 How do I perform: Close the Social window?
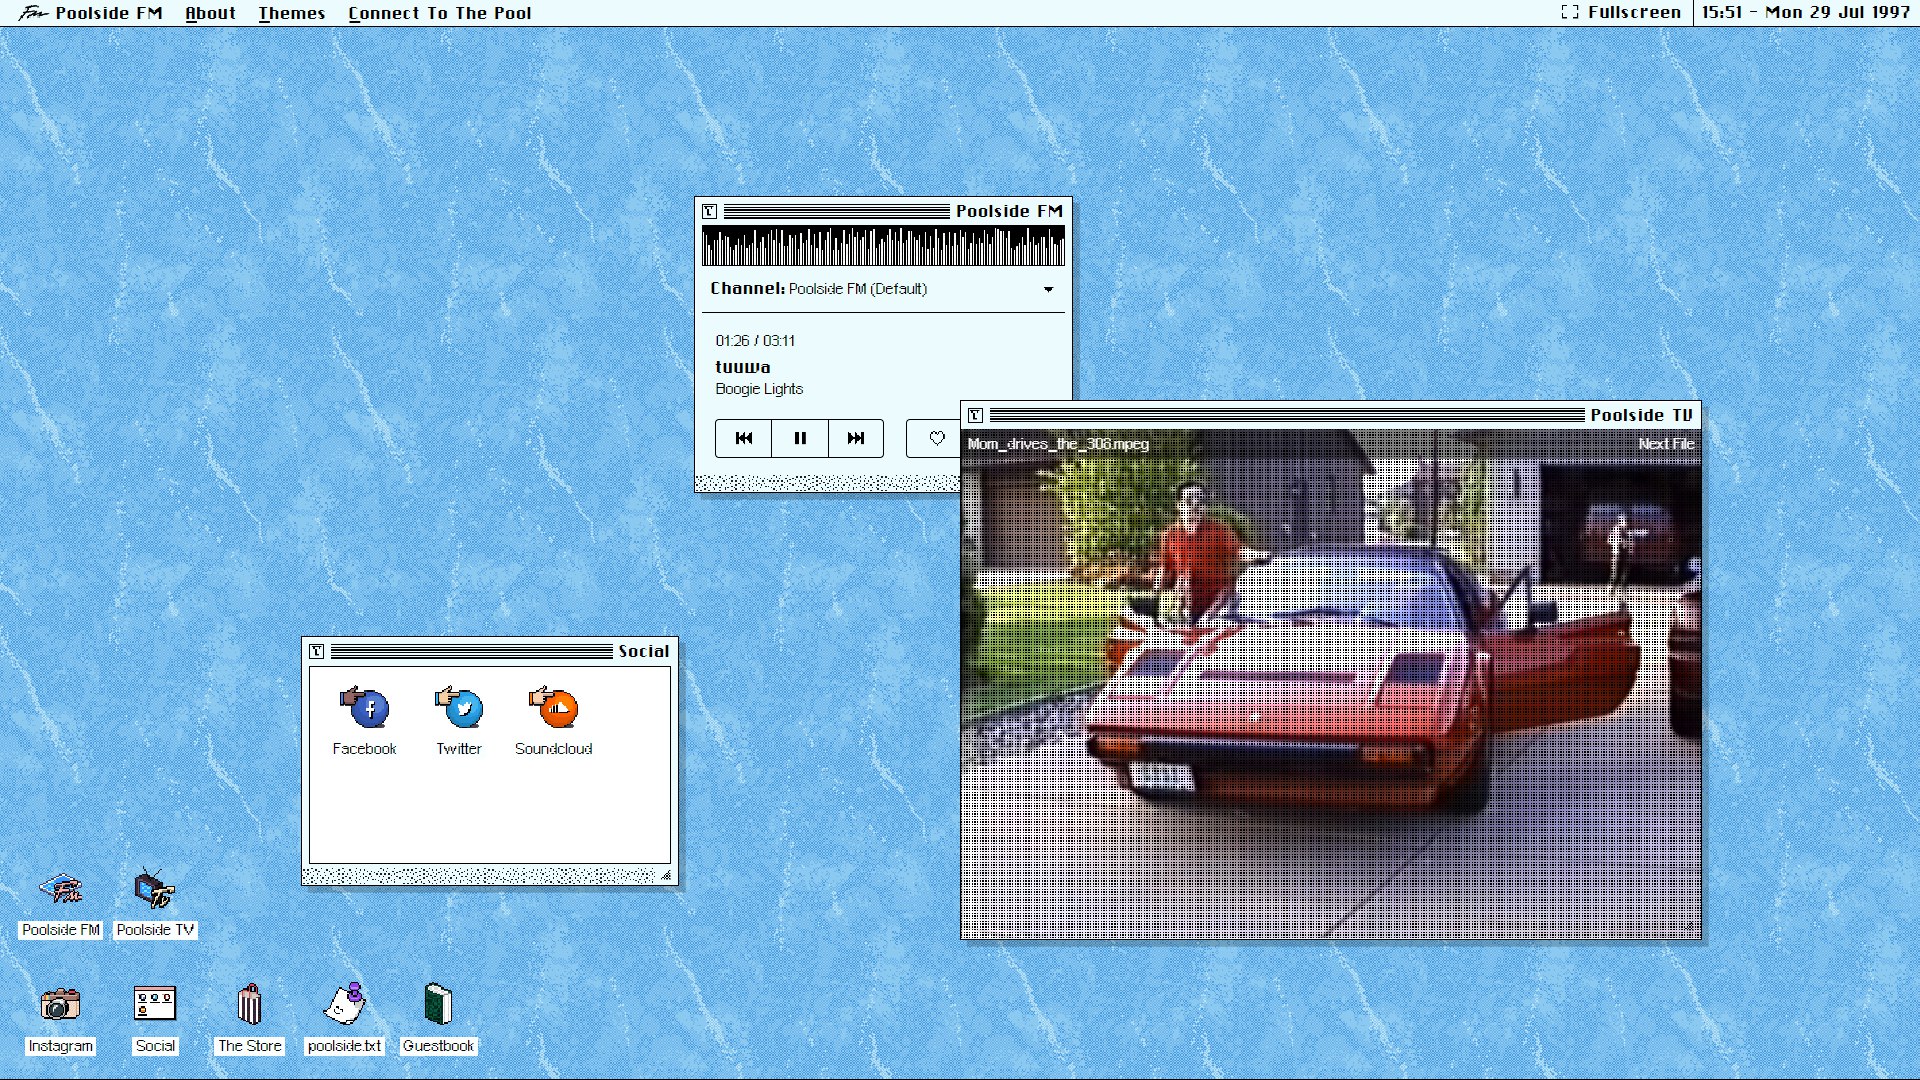coord(316,651)
